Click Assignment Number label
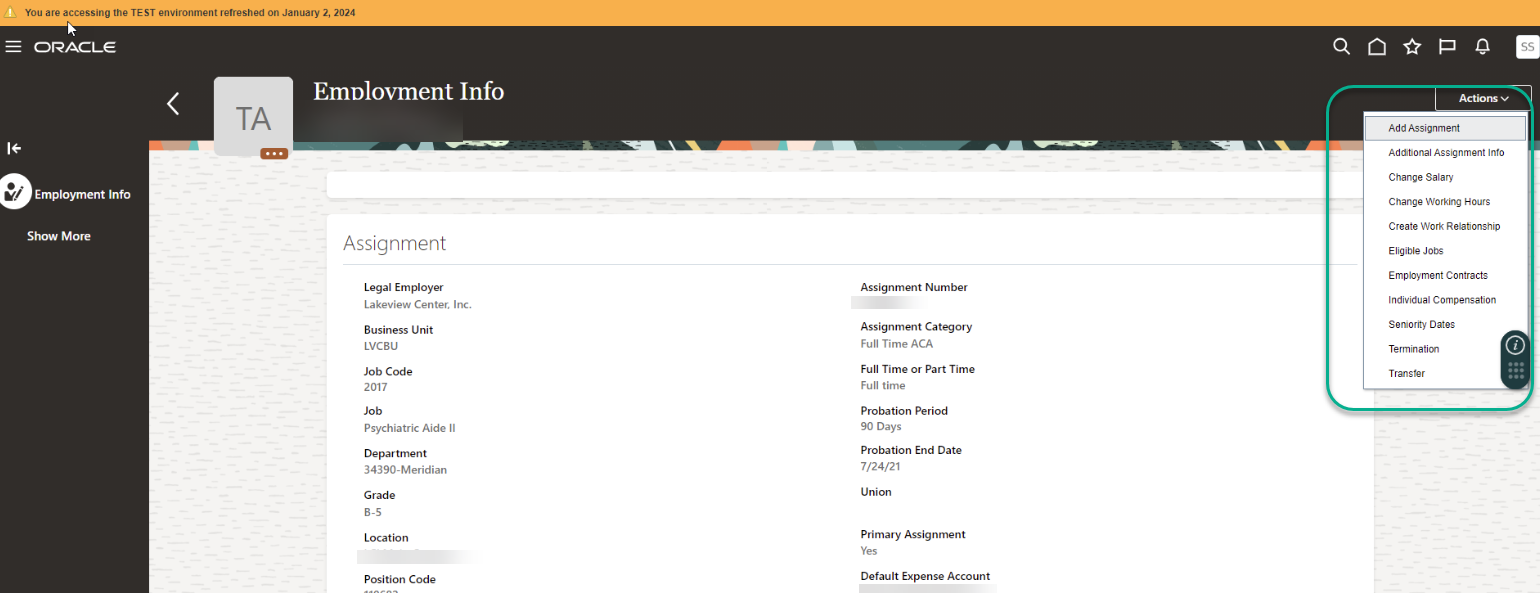Viewport: 1540px width, 593px height. click(x=914, y=287)
